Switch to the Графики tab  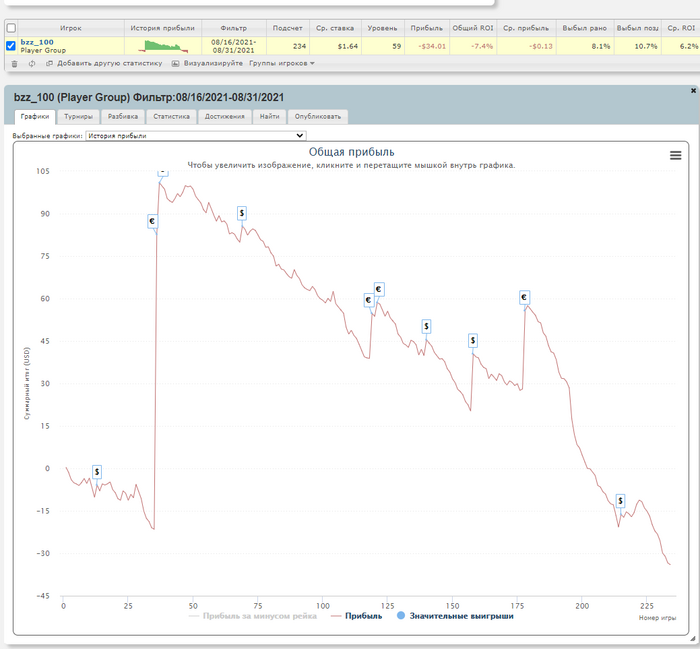pyautogui.click(x=35, y=116)
